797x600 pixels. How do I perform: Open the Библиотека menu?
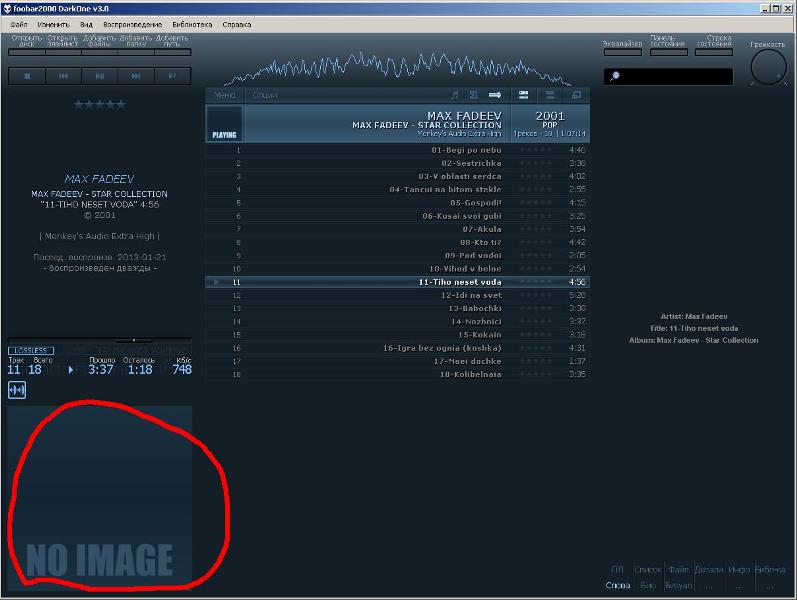192,24
